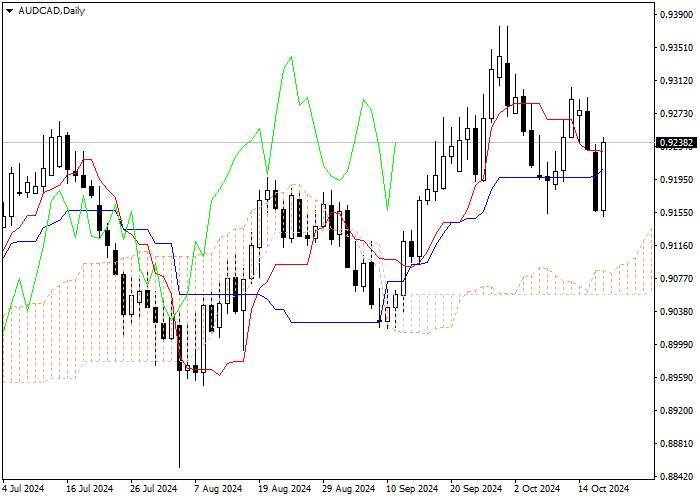Open the dropdown triangle beside AUDCAD,Daily
Viewport: 700px width, 500px height.
tap(9, 11)
